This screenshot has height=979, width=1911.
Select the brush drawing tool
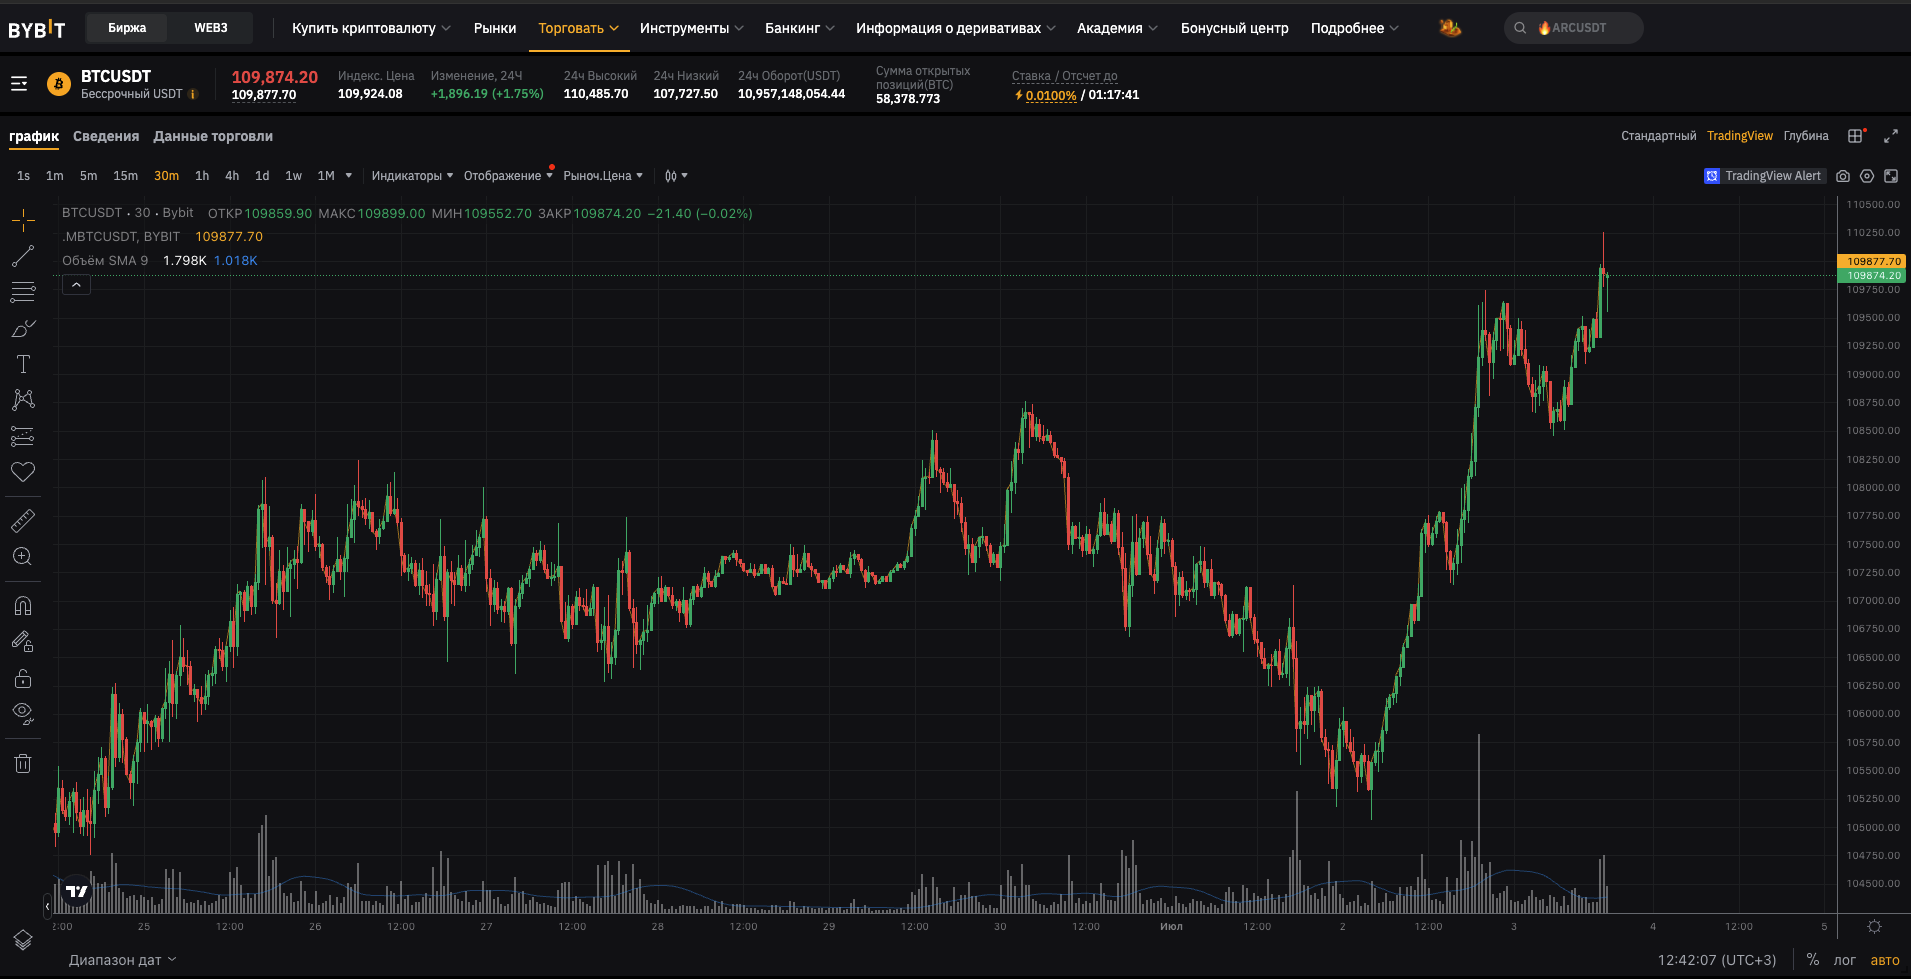(x=23, y=329)
